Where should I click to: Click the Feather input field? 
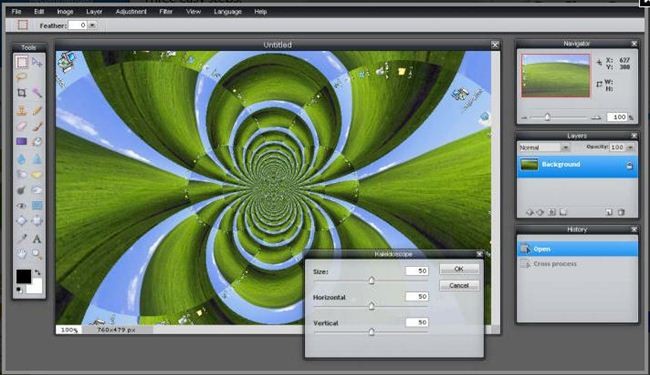click(x=78, y=25)
